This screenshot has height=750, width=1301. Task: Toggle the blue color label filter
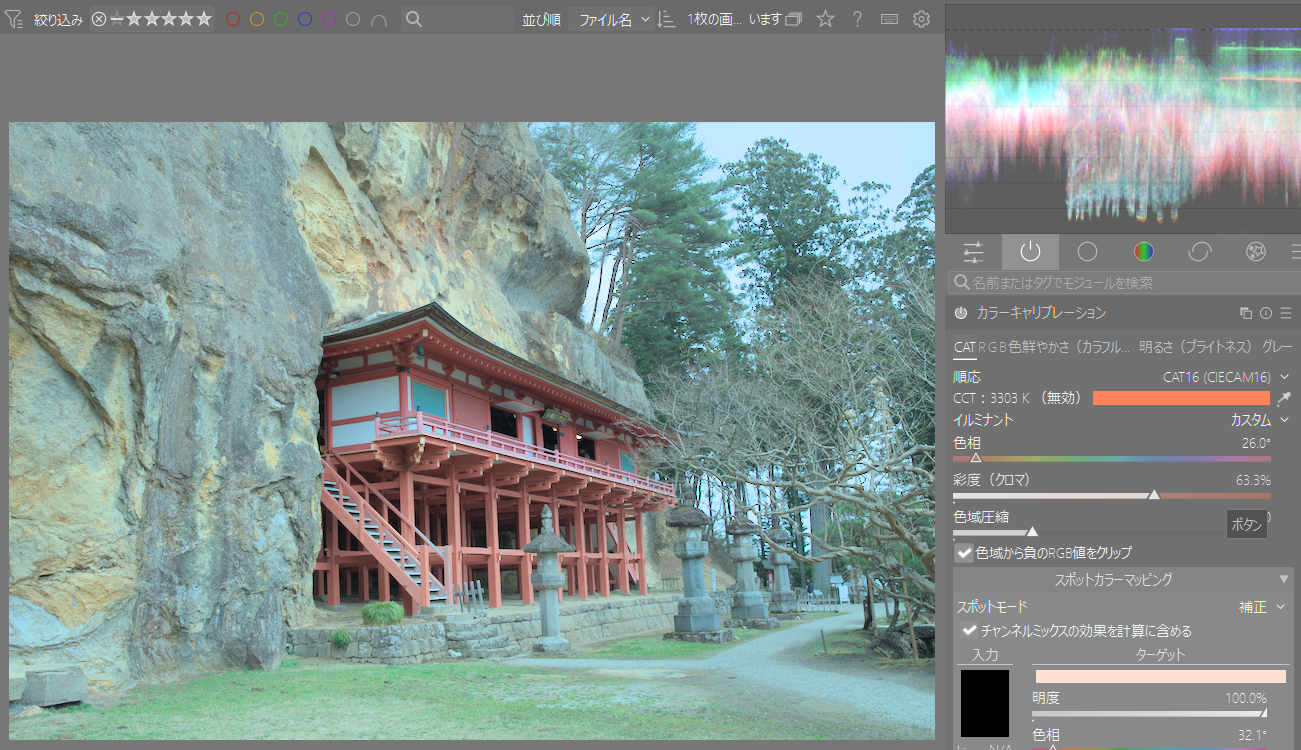305,19
